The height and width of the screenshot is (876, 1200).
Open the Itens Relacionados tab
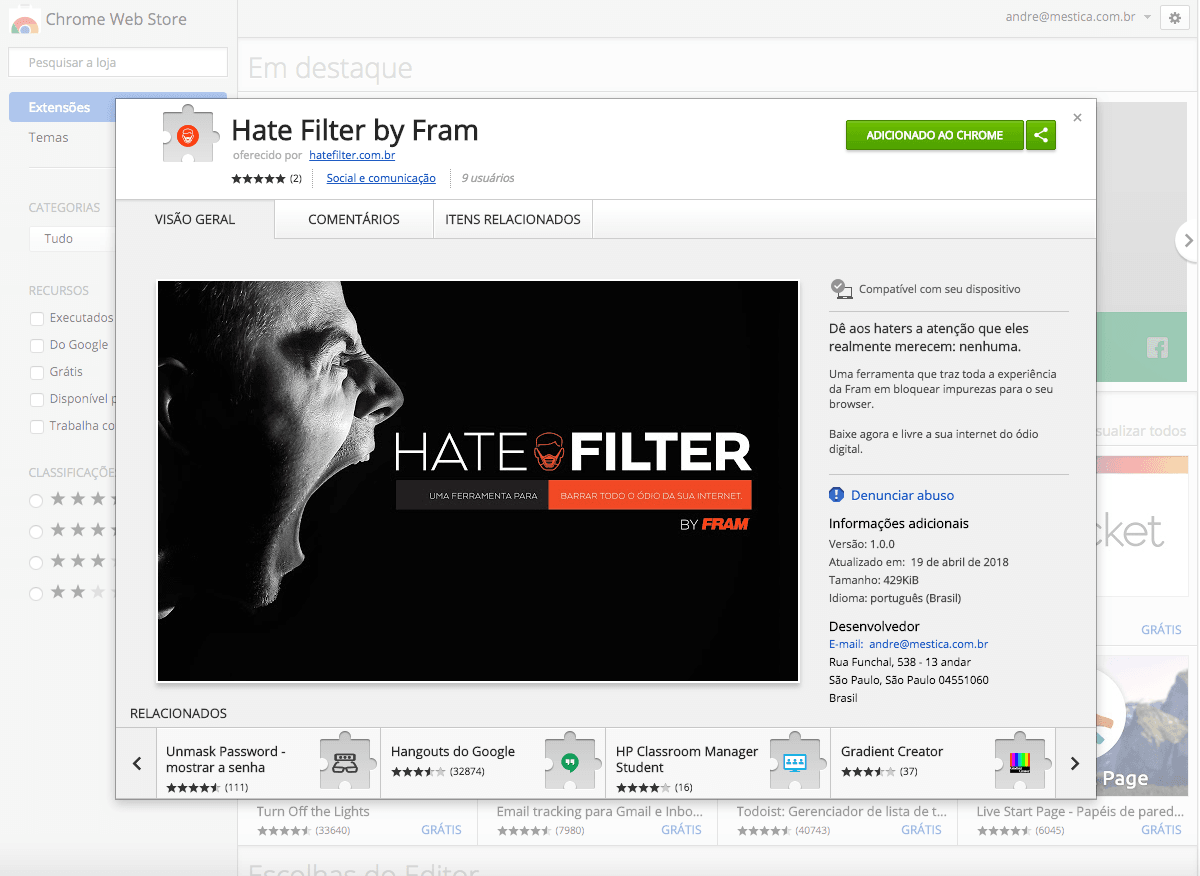click(x=513, y=219)
